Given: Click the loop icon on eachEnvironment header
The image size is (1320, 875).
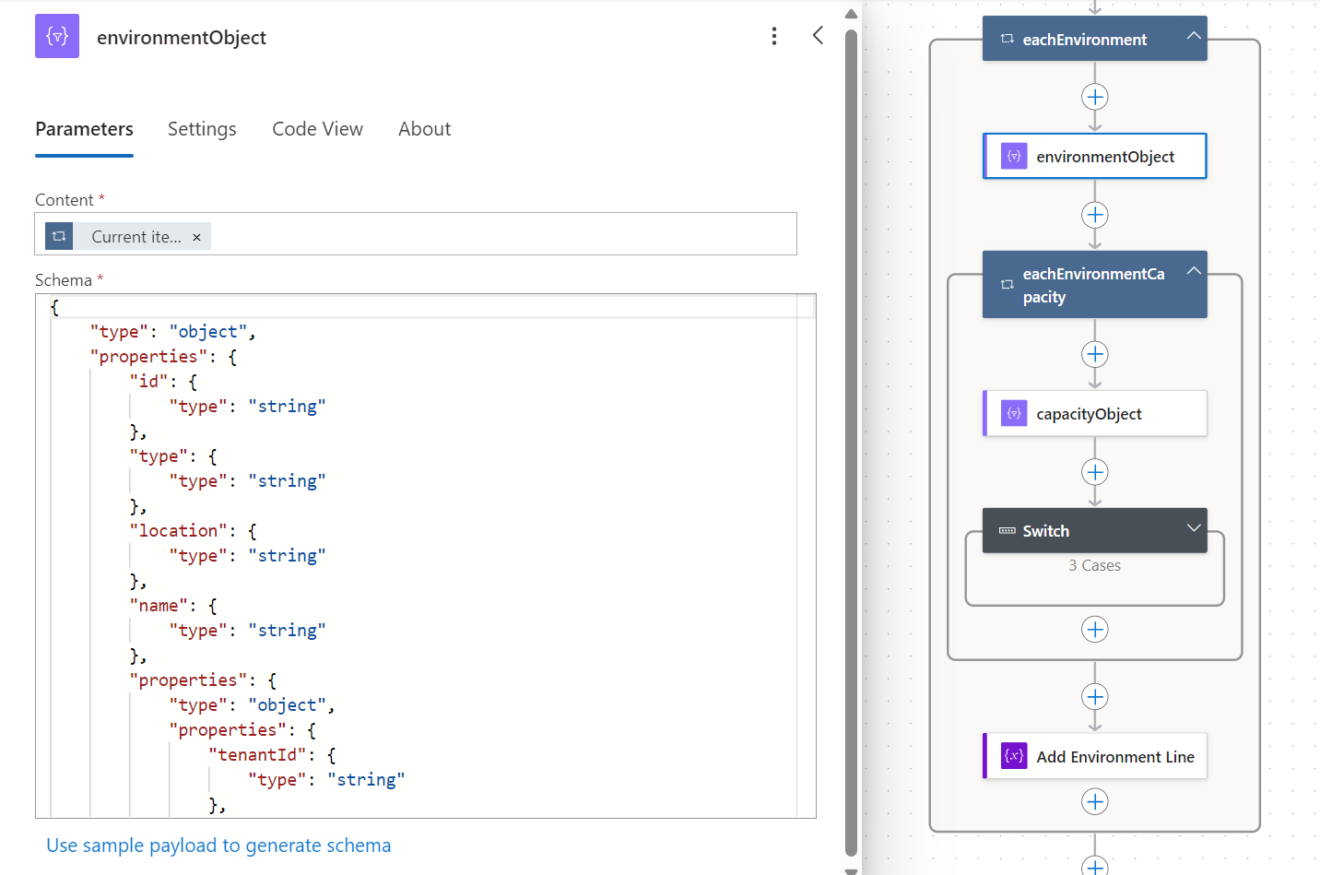Looking at the screenshot, I should [x=1006, y=38].
